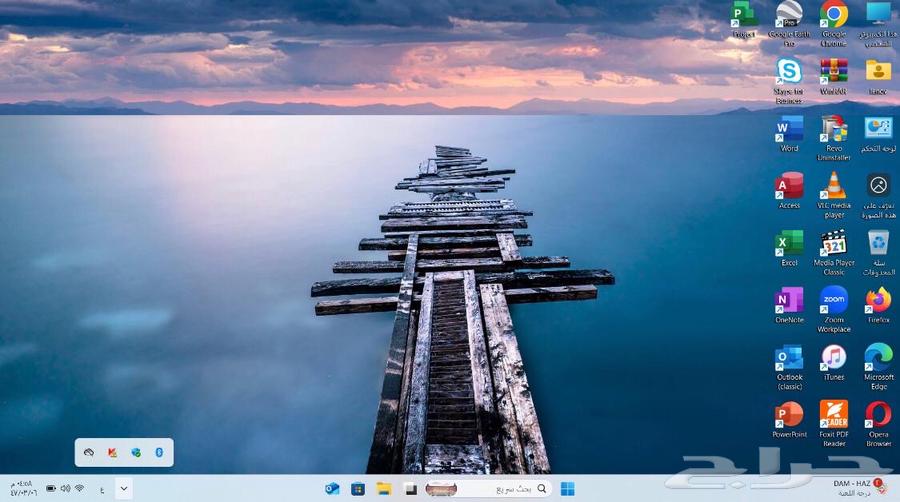
Task: Open Outlook (classic) desktop shortcut
Action: 789,367
